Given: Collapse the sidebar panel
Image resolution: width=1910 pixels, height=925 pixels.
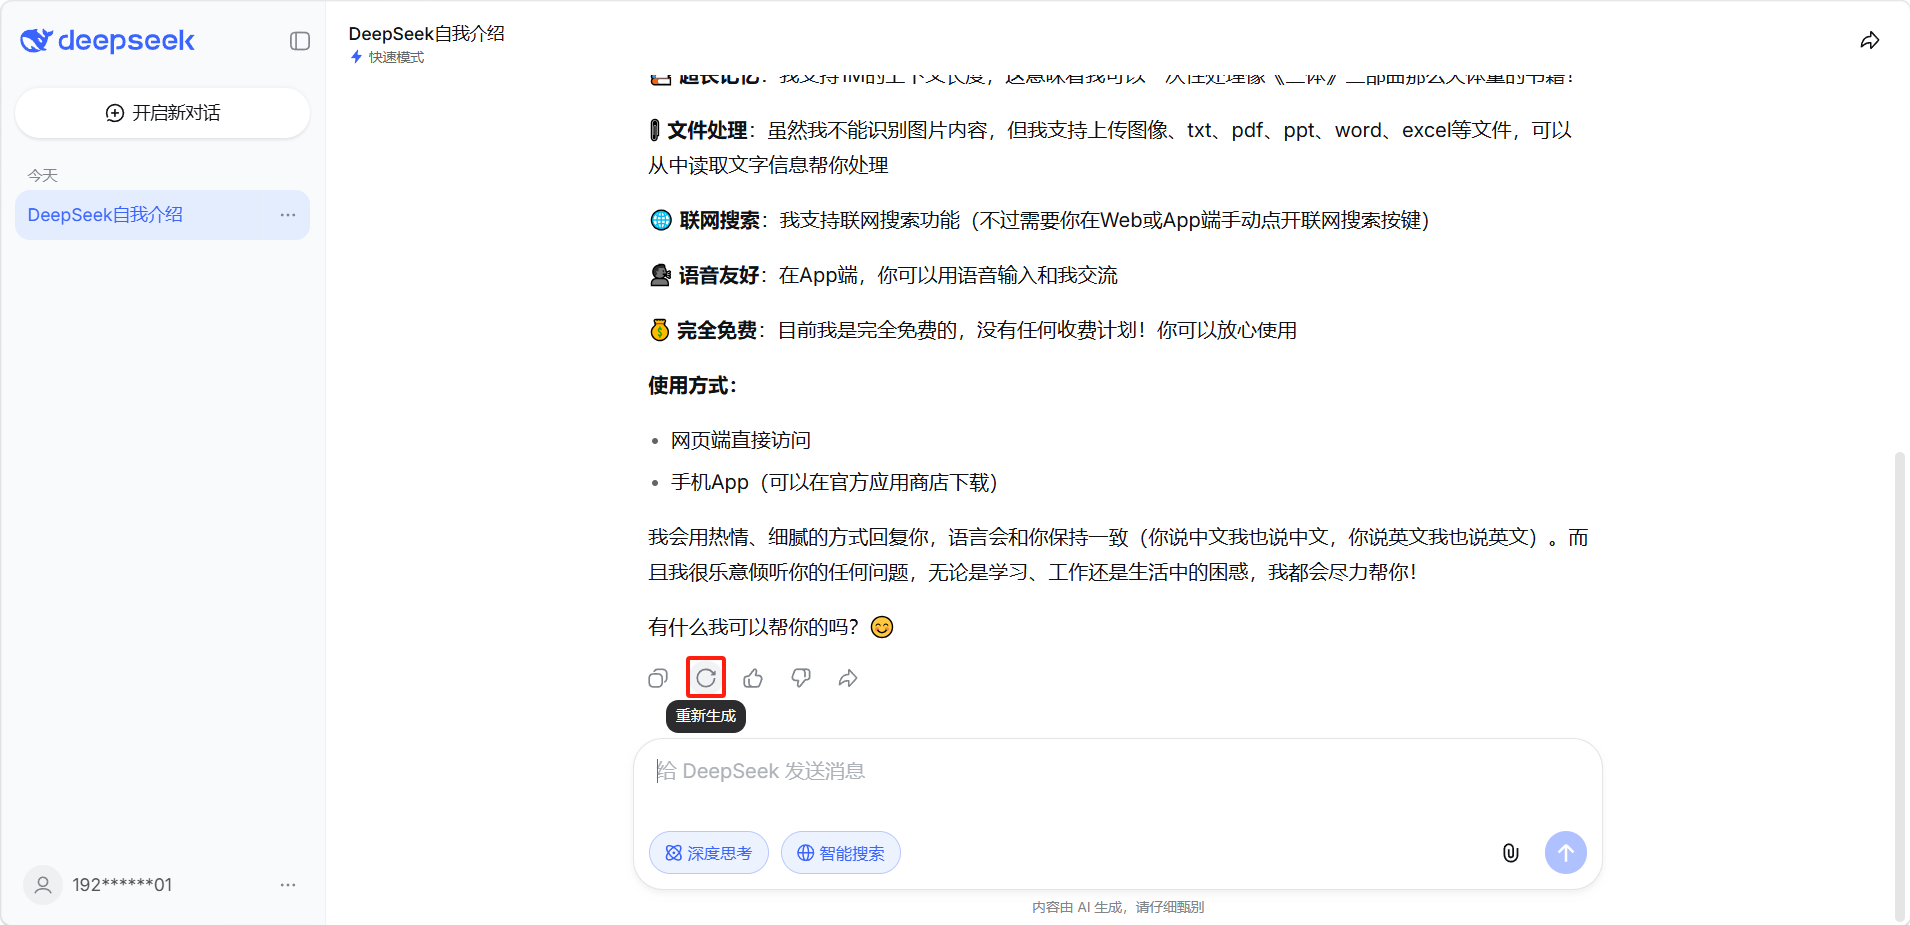Looking at the screenshot, I should [x=300, y=41].
